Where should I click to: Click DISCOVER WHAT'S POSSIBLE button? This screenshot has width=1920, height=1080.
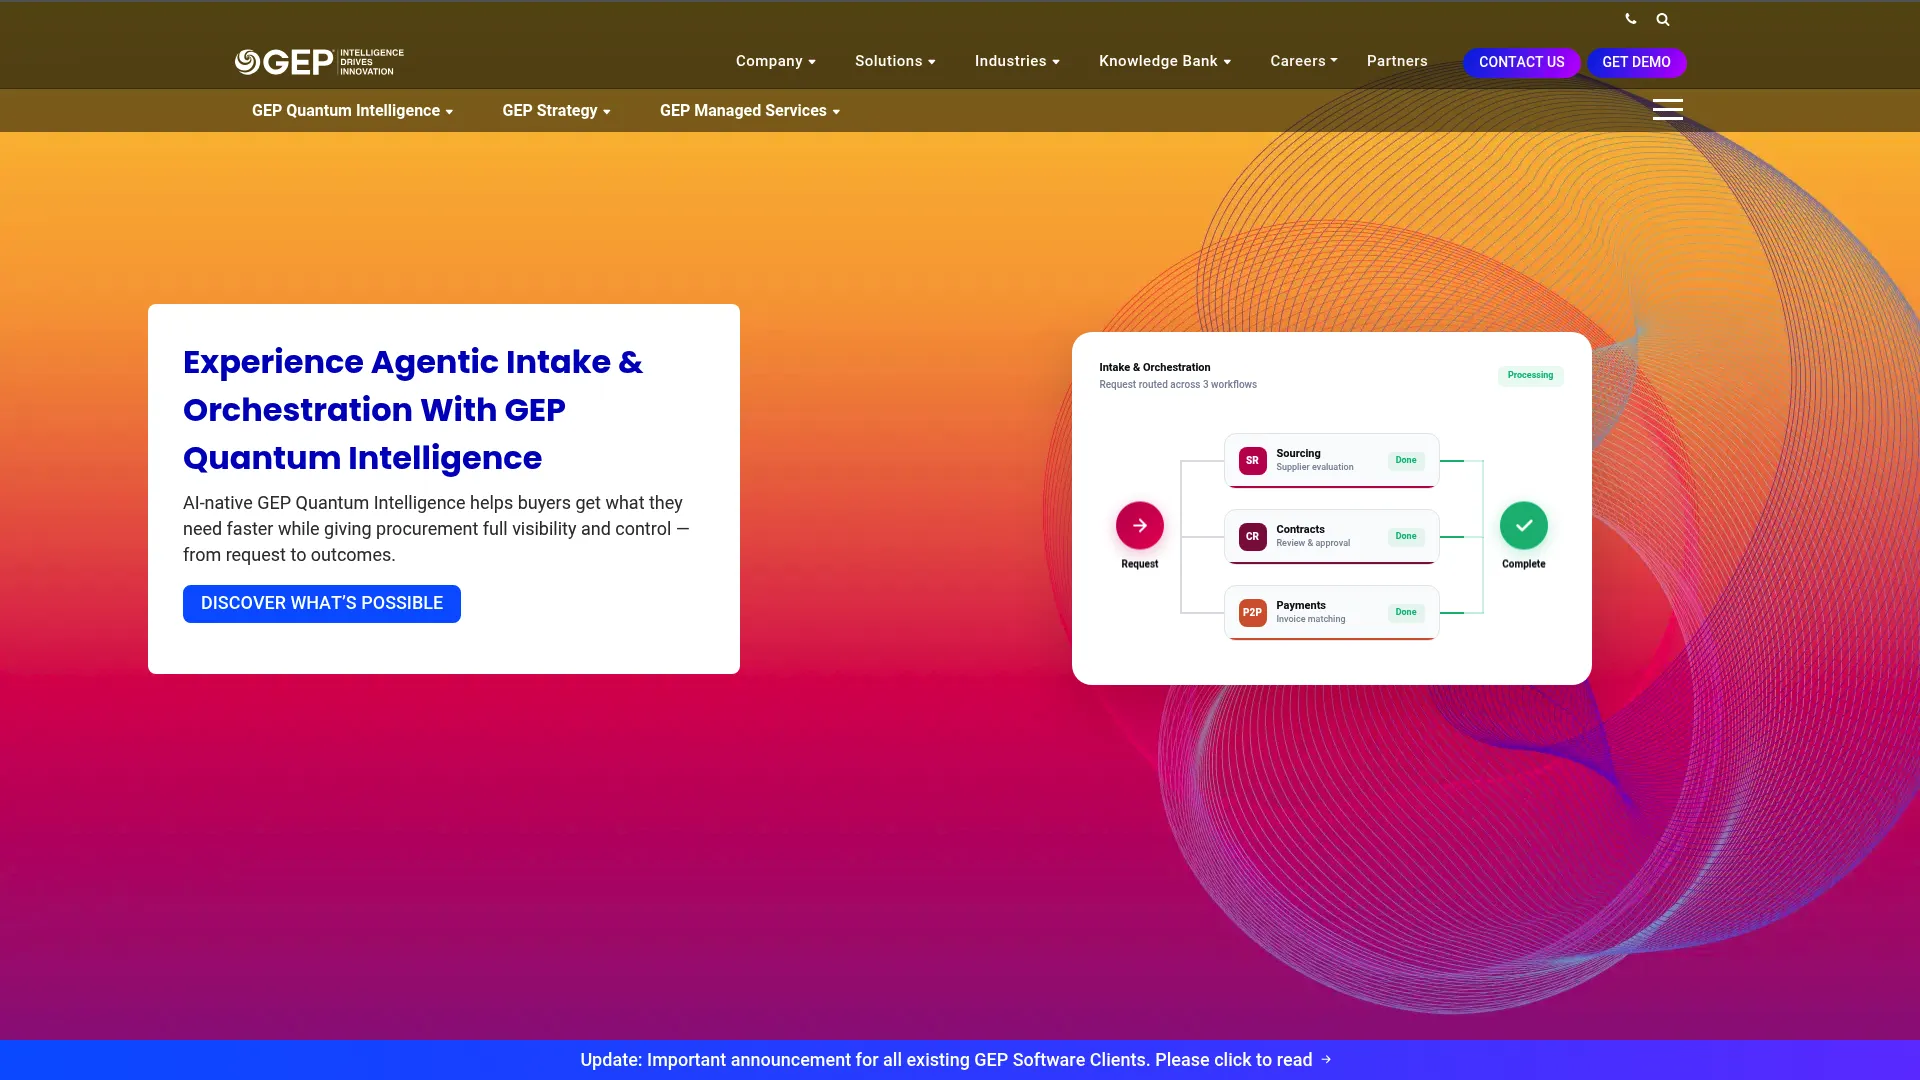point(322,604)
